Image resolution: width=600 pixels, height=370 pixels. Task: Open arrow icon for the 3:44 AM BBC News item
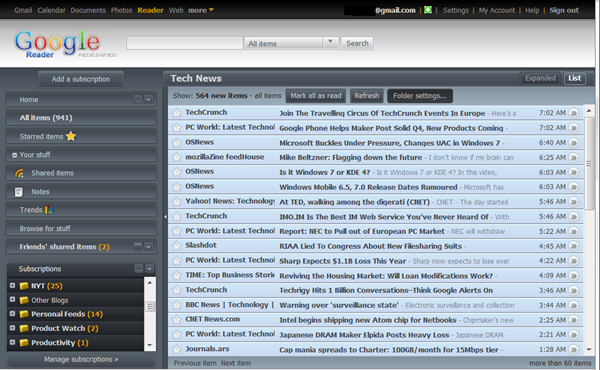[574, 305]
